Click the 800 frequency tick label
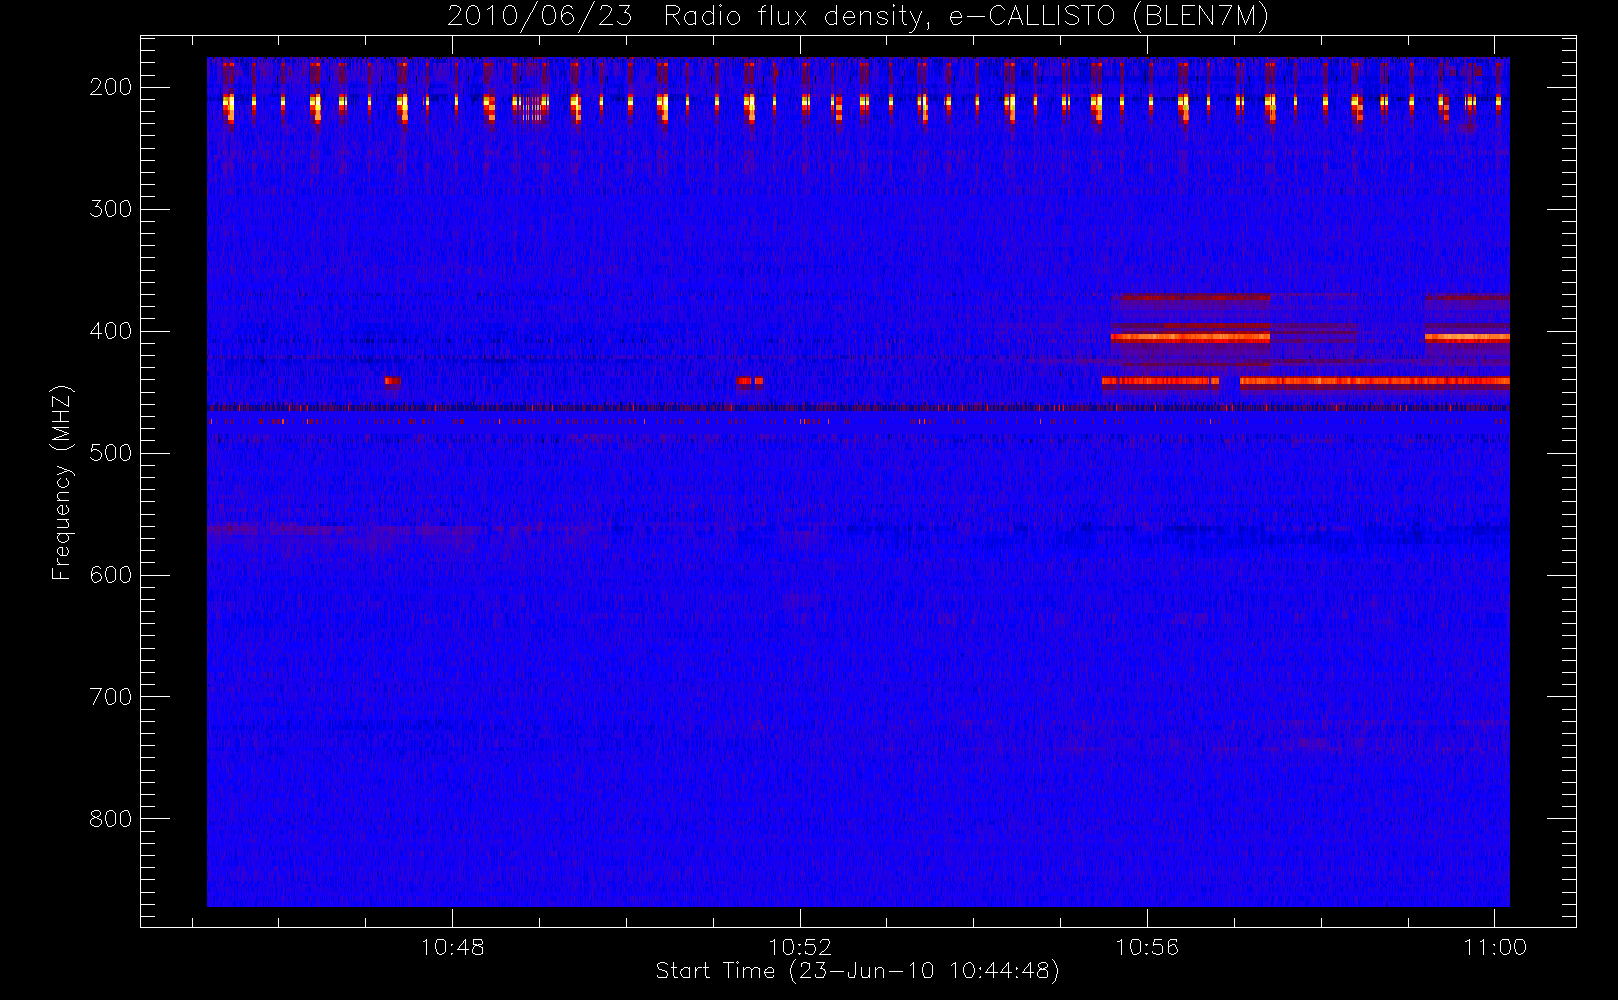The height and width of the screenshot is (1000, 1618). click(x=110, y=819)
